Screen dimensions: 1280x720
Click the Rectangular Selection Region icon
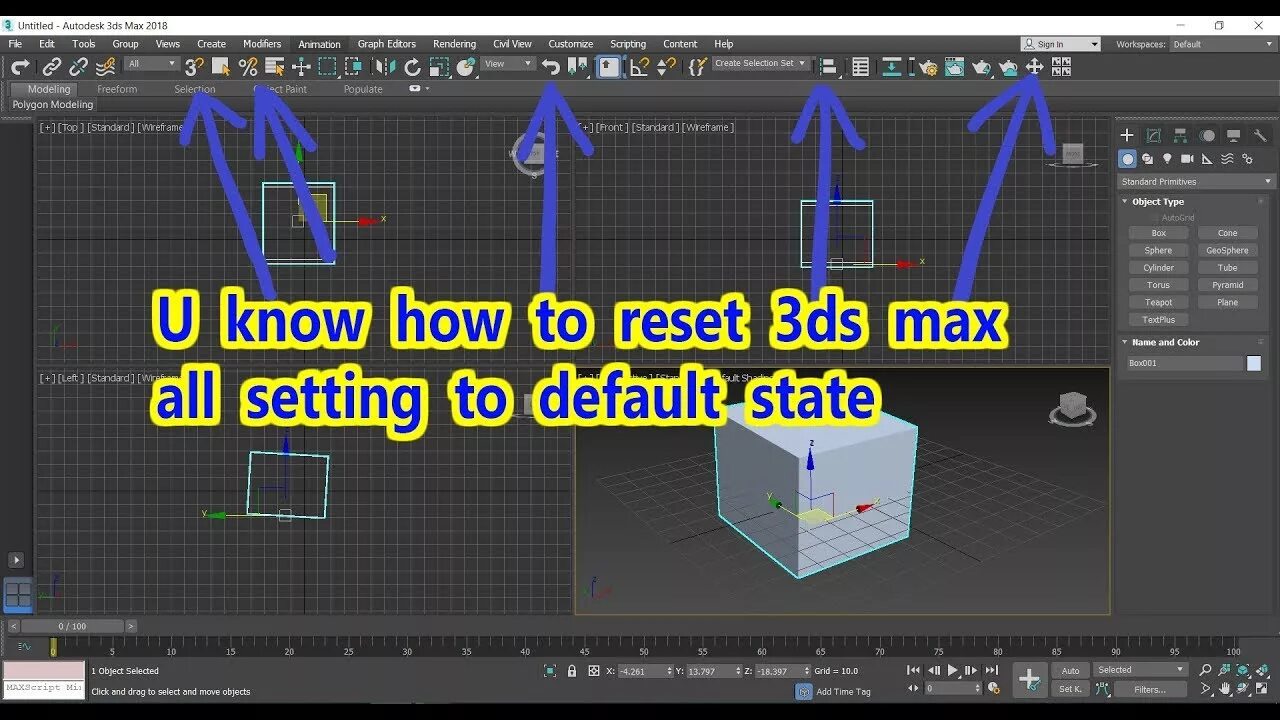pyautogui.click(x=327, y=67)
